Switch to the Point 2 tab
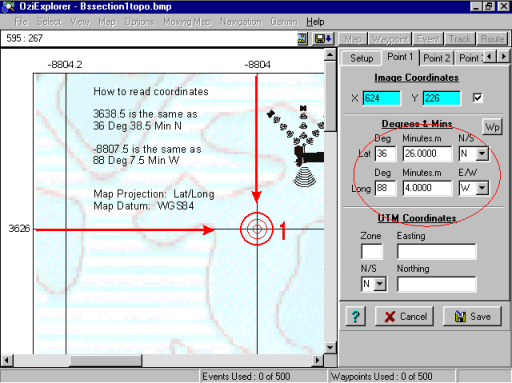512x383 pixels. (x=436, y=58)
